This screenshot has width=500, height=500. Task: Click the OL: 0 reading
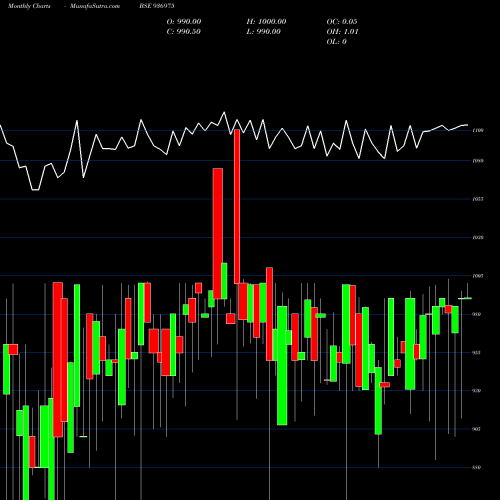[x=337, y=42]
